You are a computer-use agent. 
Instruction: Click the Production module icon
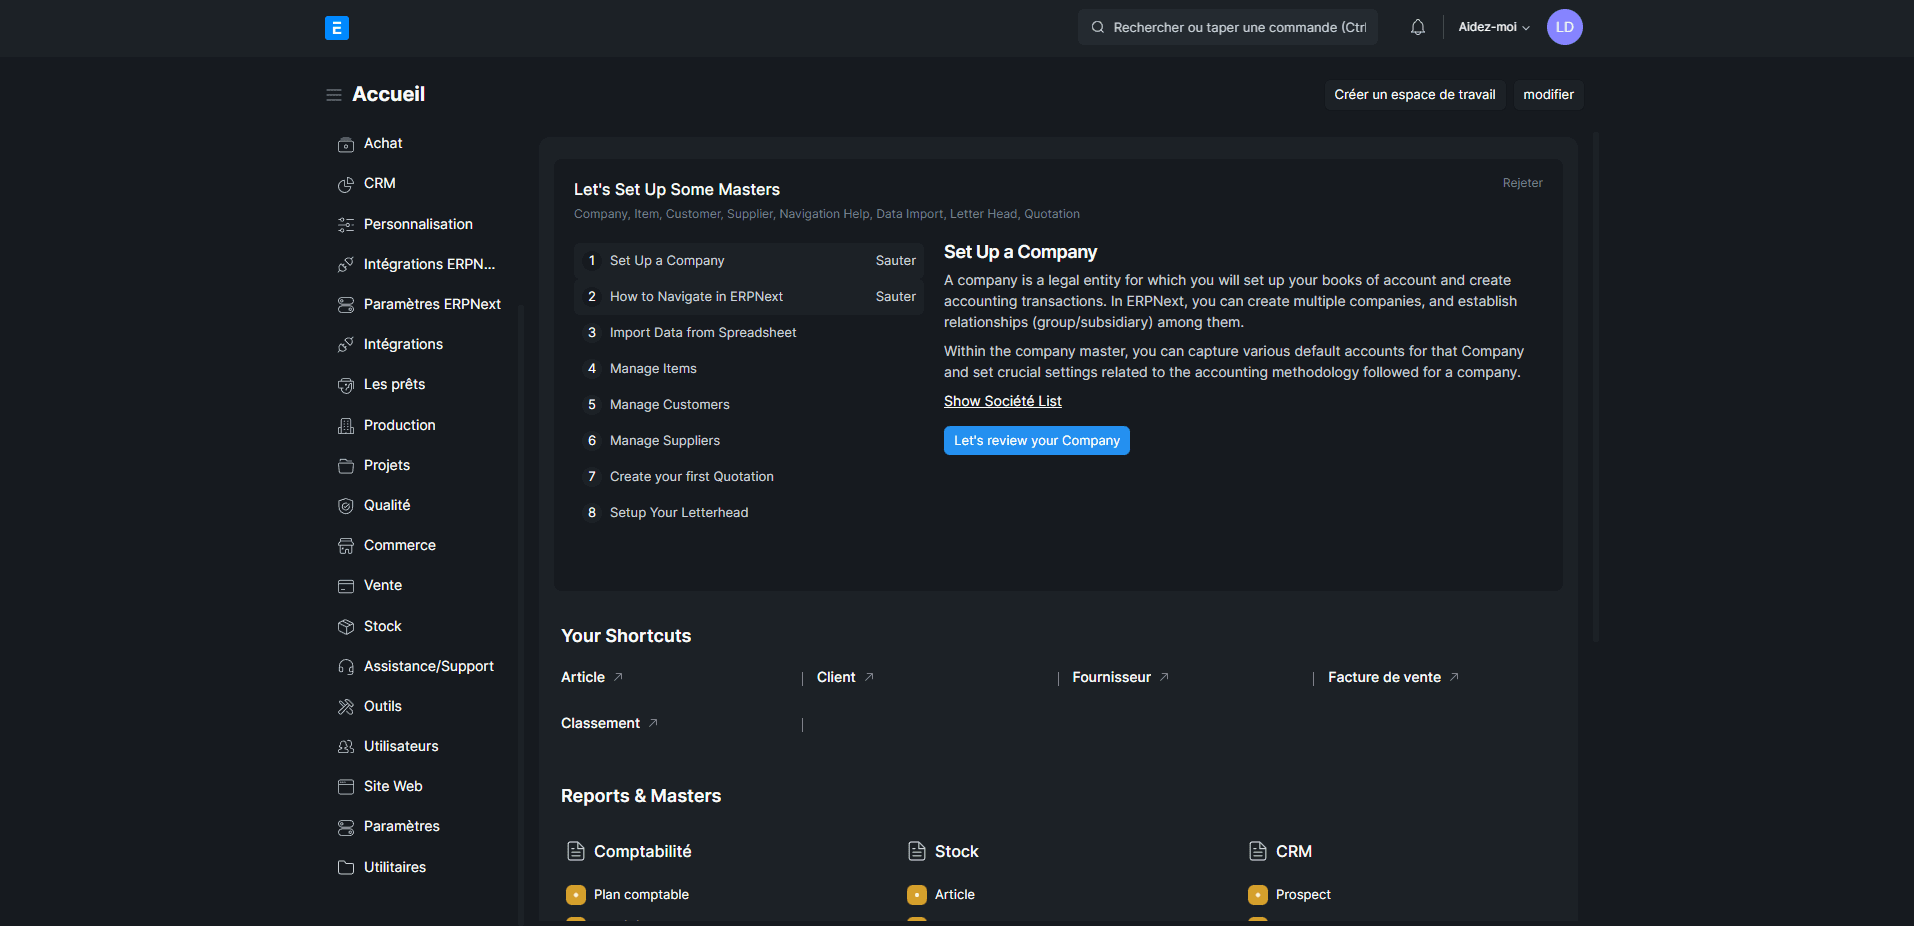click(346, 426)
